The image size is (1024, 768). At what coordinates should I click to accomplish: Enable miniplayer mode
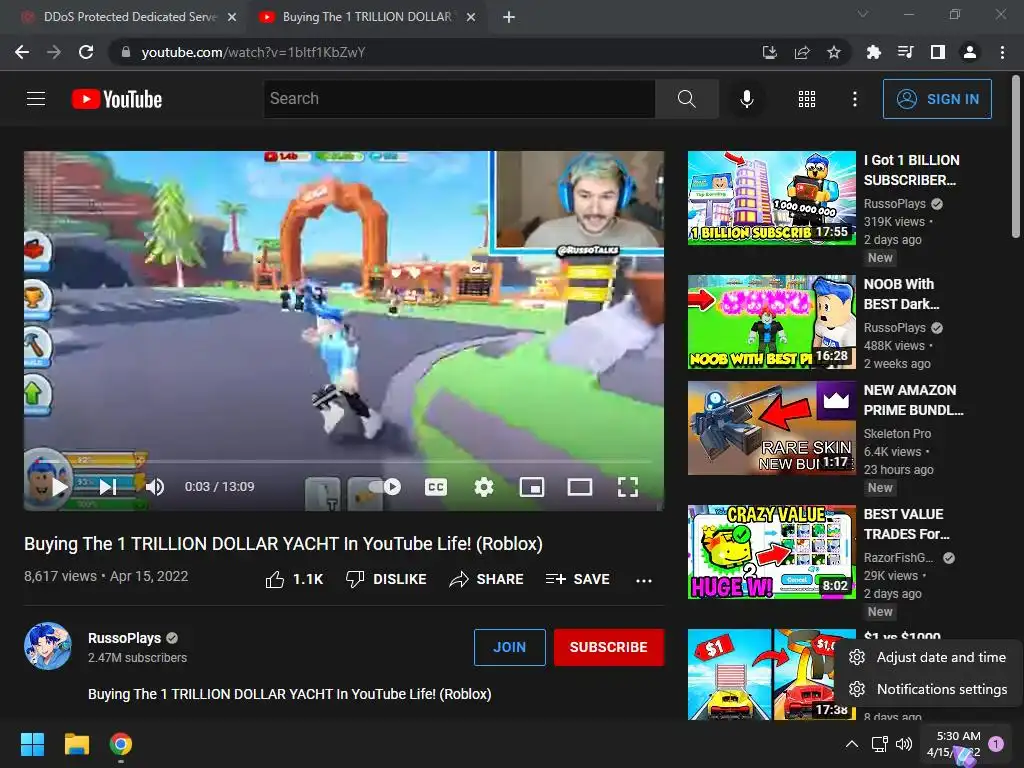click(532, 487)
